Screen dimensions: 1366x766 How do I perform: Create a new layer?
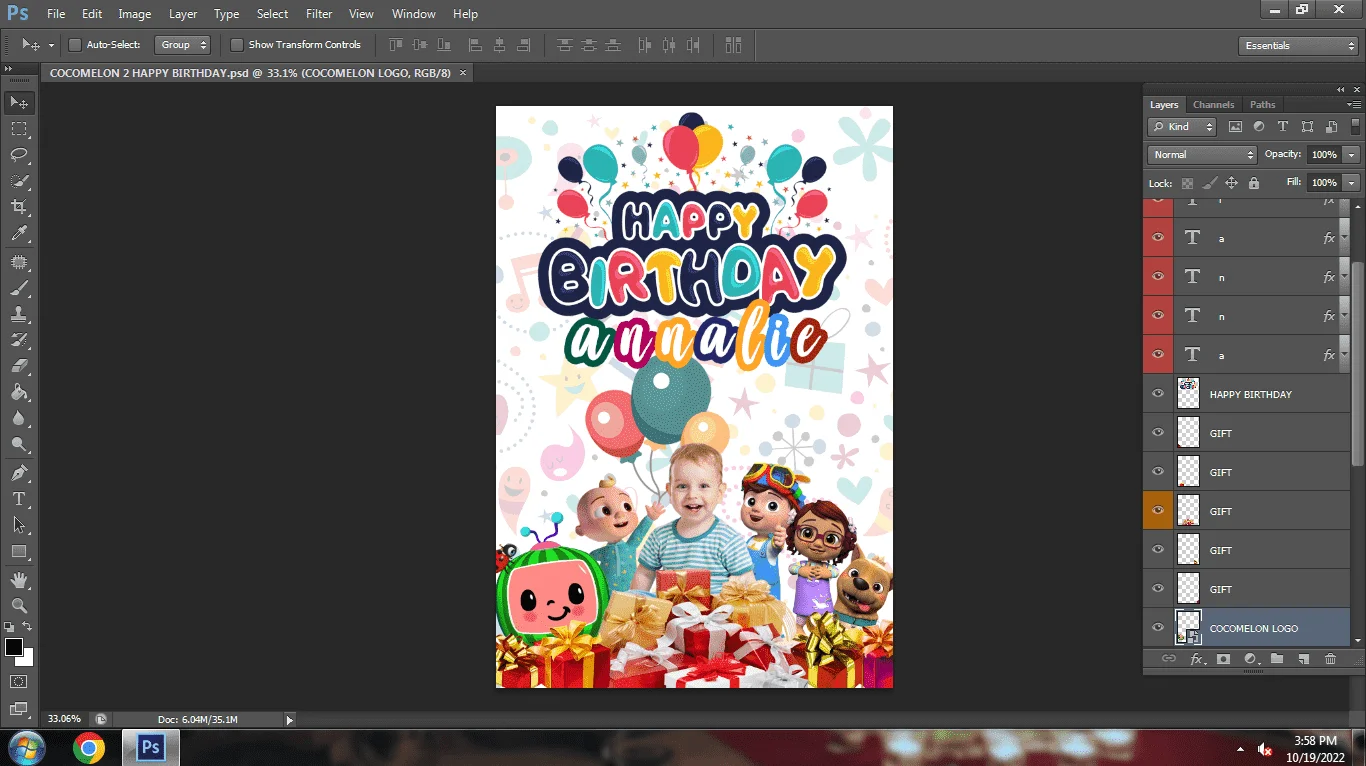(x=1303, y=659)
